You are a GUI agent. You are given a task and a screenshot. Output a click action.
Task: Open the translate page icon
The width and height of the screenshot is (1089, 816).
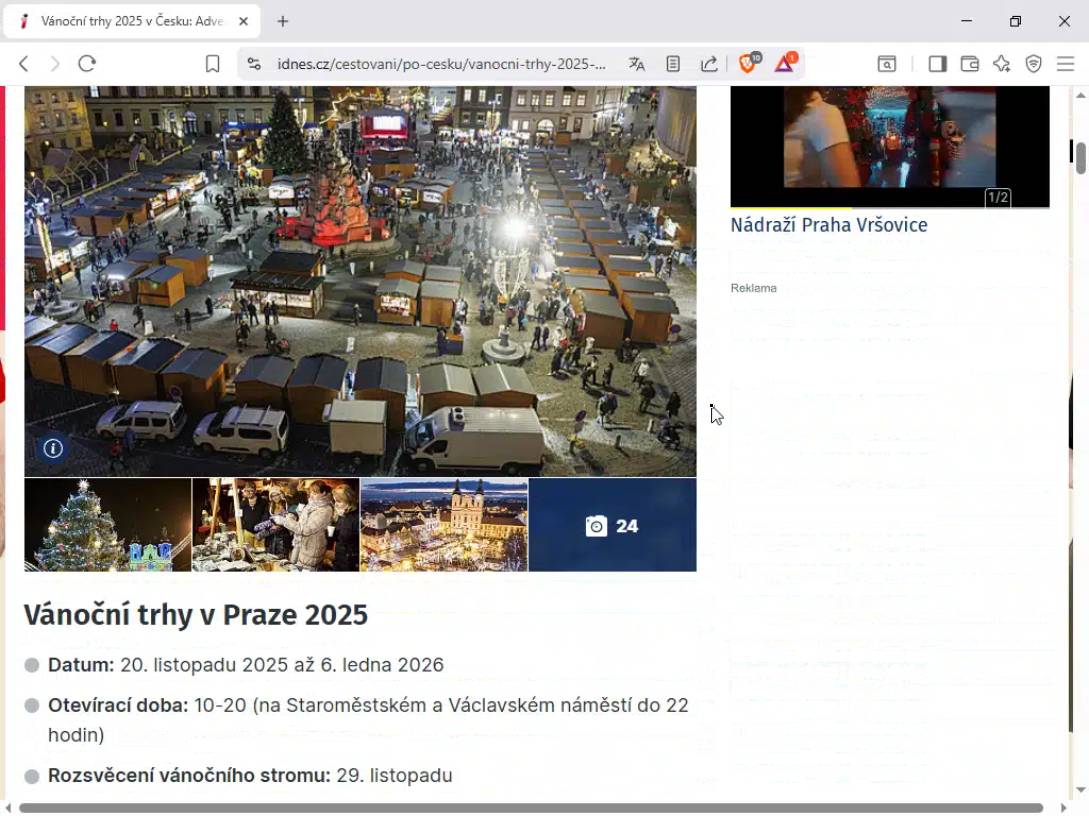(x=637, y=64)
